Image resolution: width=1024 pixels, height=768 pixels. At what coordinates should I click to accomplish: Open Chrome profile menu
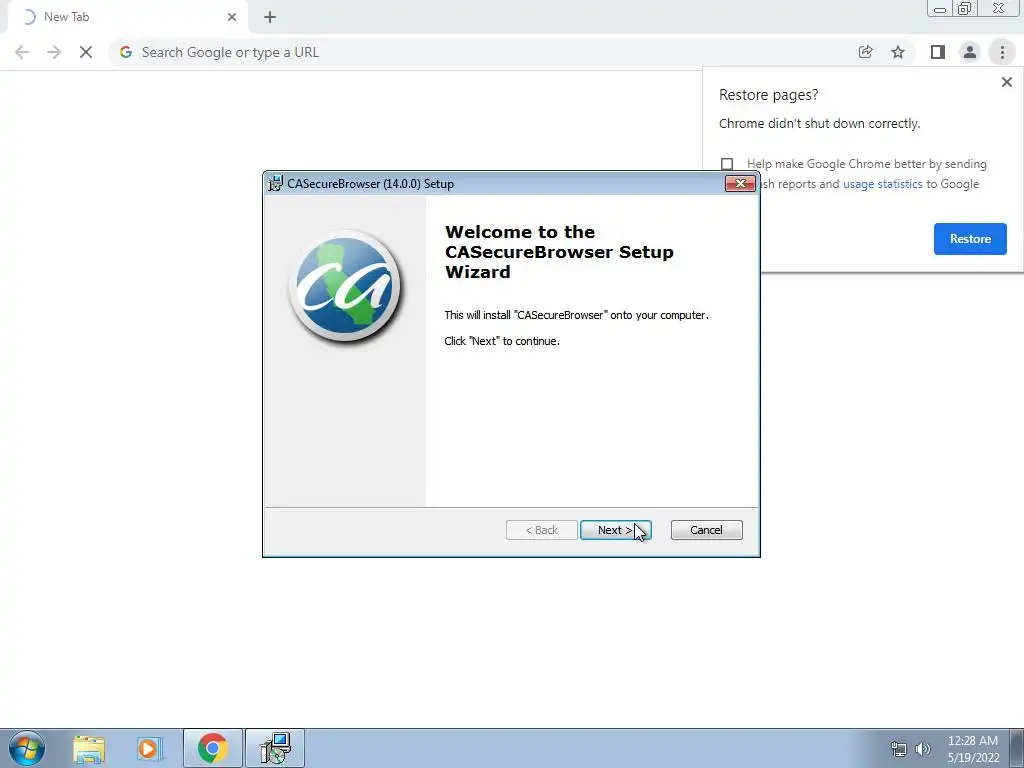[x=970, y=52]
